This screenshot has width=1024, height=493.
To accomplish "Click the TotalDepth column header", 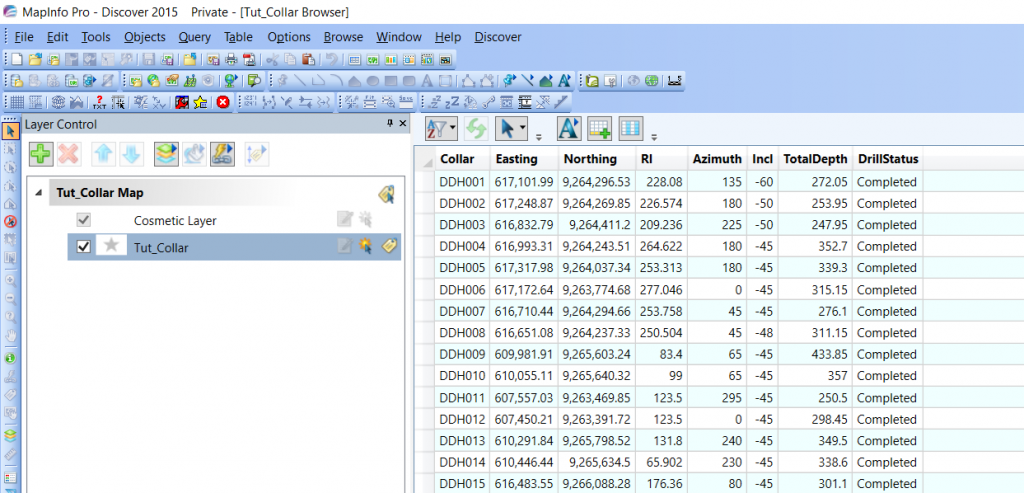I will [x=815, y=159].
